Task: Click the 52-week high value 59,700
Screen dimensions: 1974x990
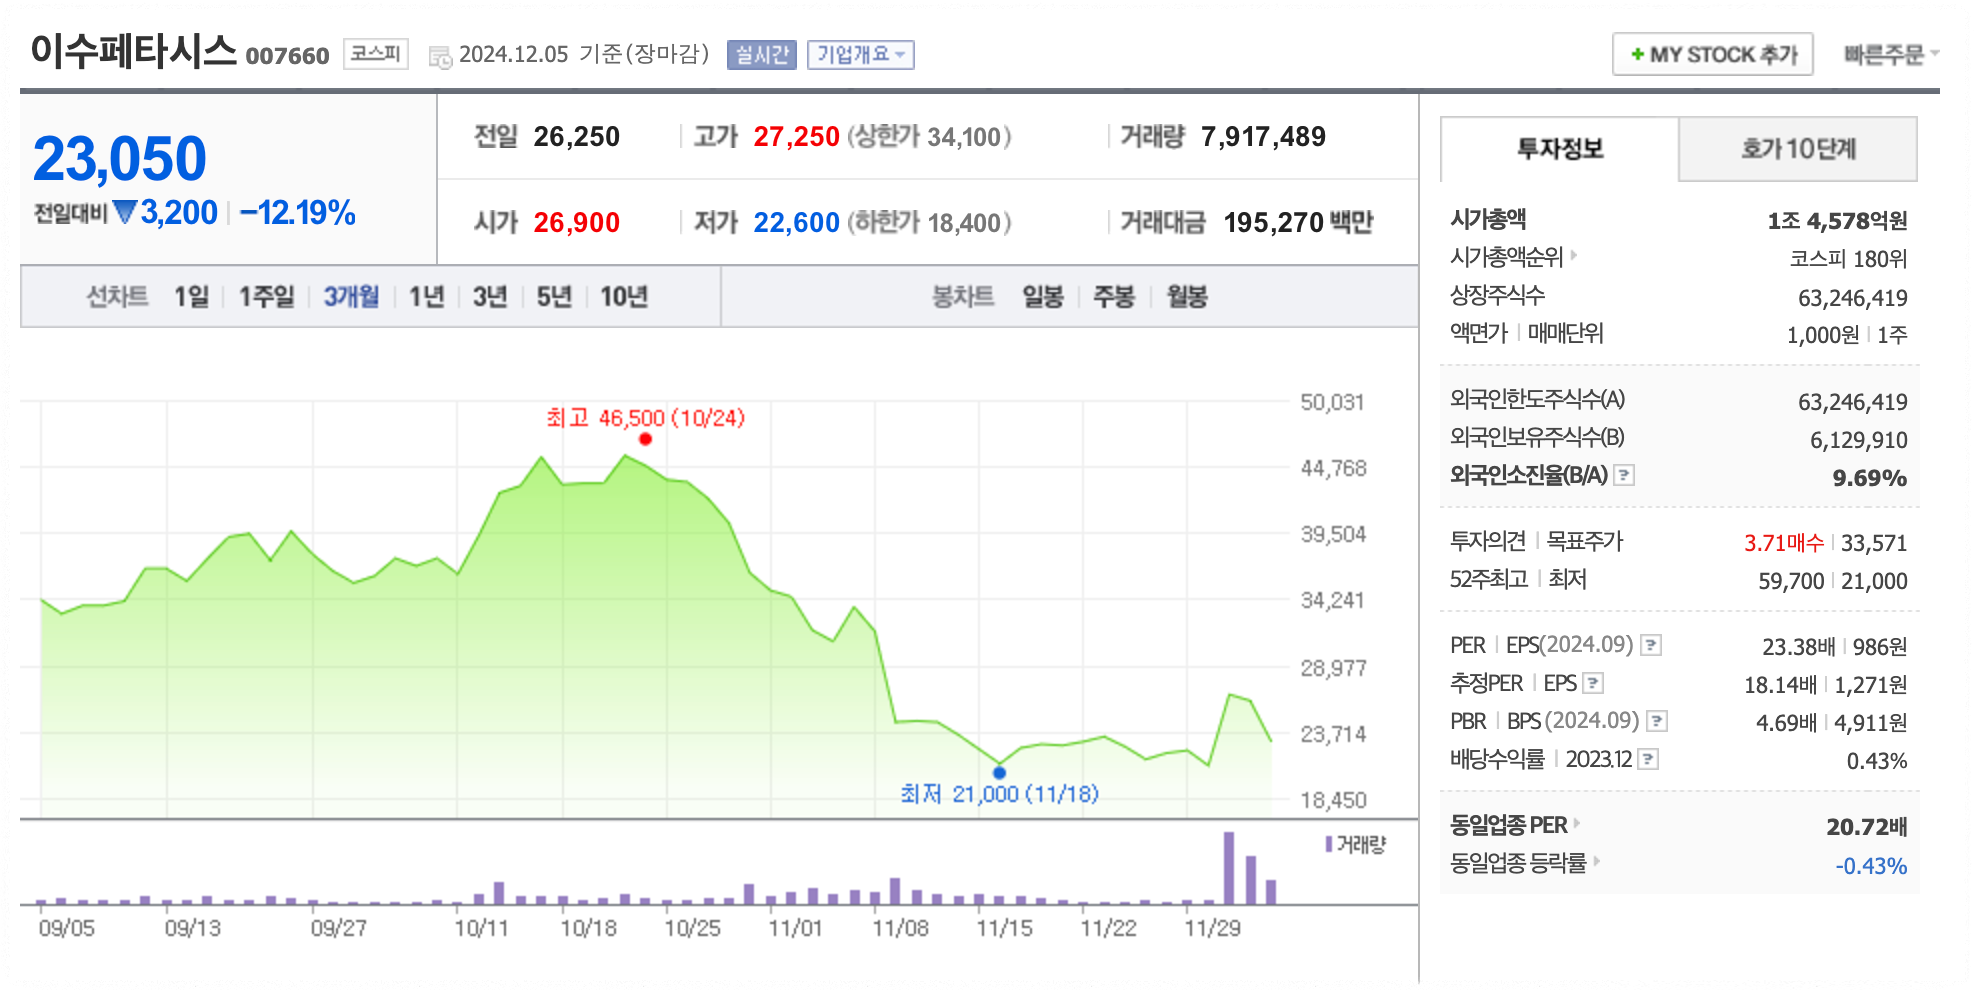Action: [1792, 581]
